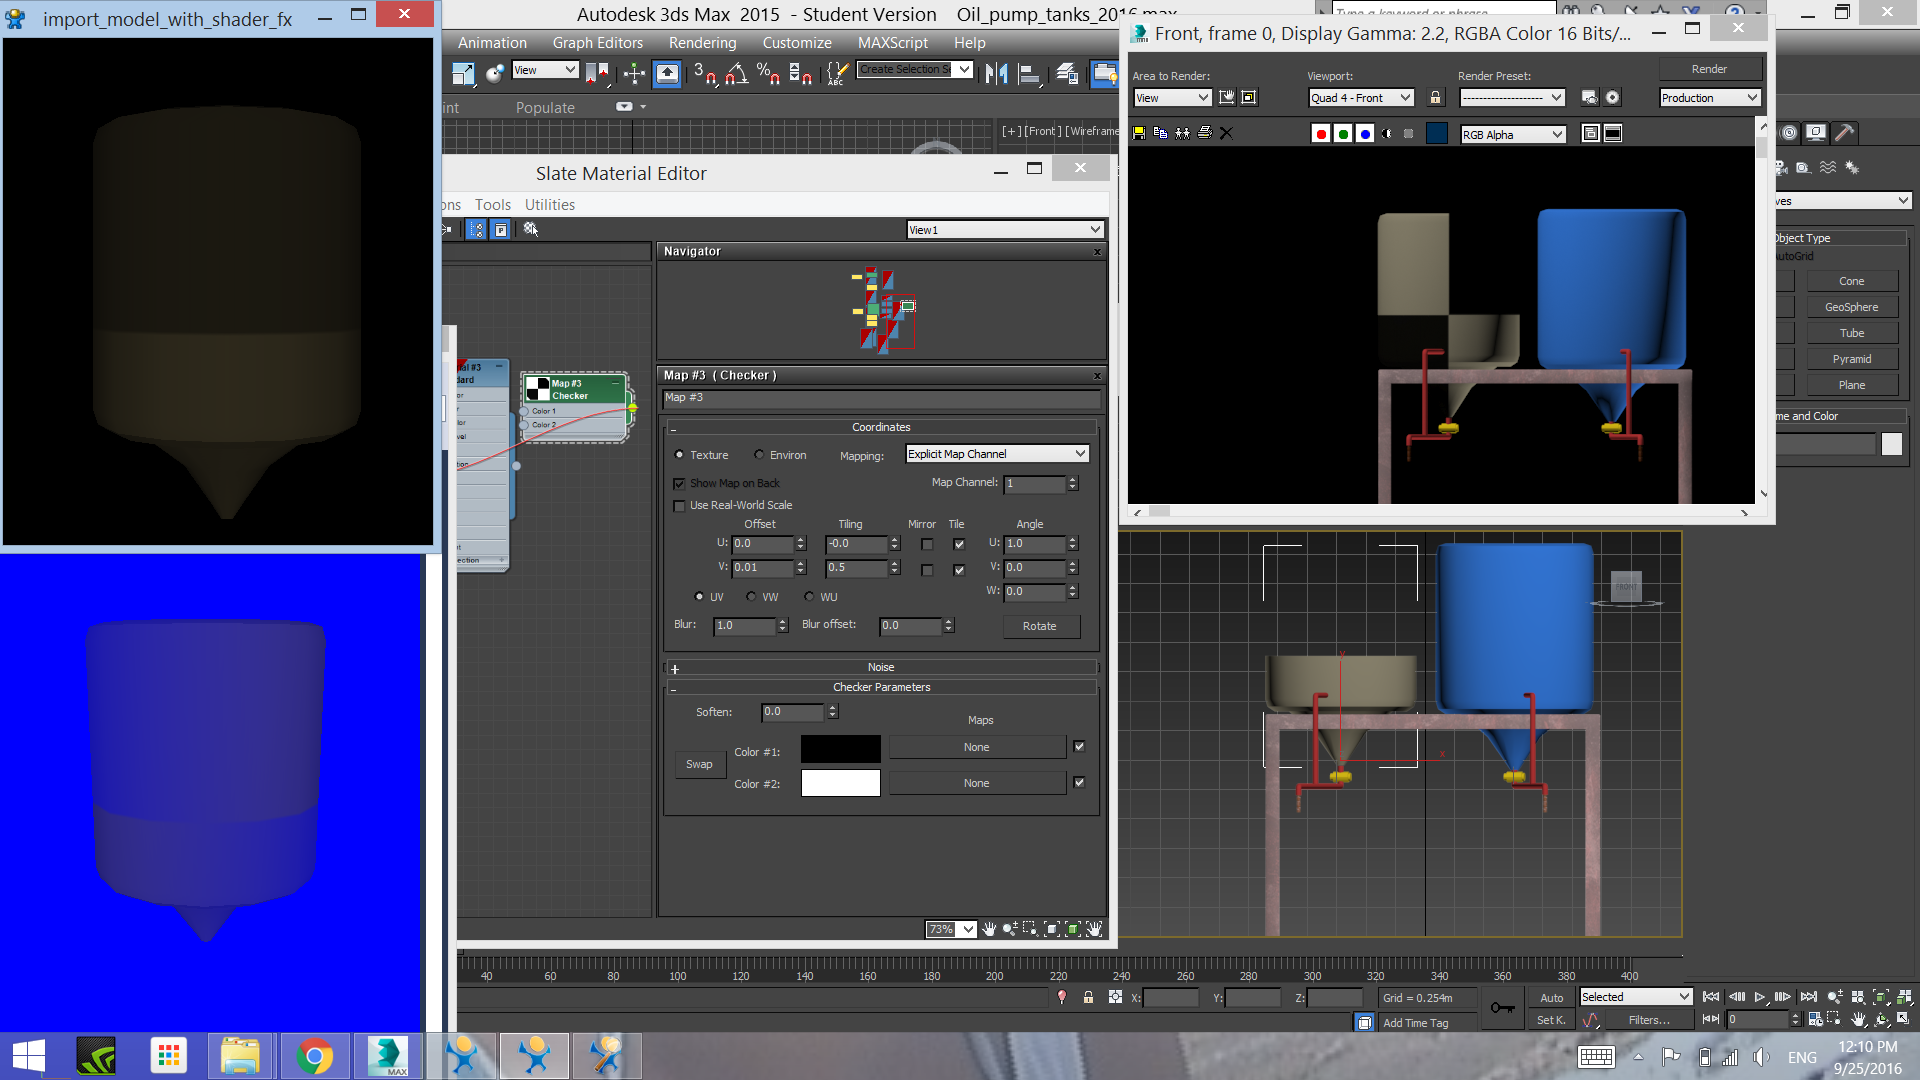This screenshot has width=1920, height=1080.
Task: Click the Pan tool in Slate editor
Action: (x=989, y=929)
